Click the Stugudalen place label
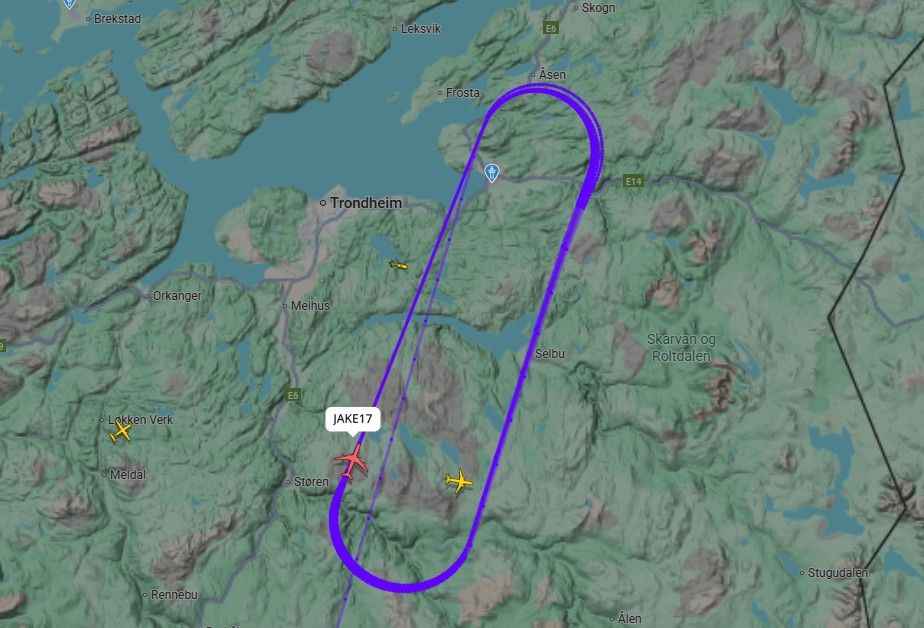 (x=837, y=573)
